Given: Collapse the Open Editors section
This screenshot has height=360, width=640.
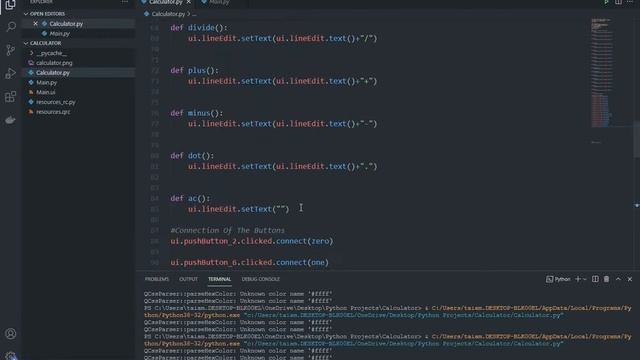Looking at the screenshot, I should (x=44, y=14).
